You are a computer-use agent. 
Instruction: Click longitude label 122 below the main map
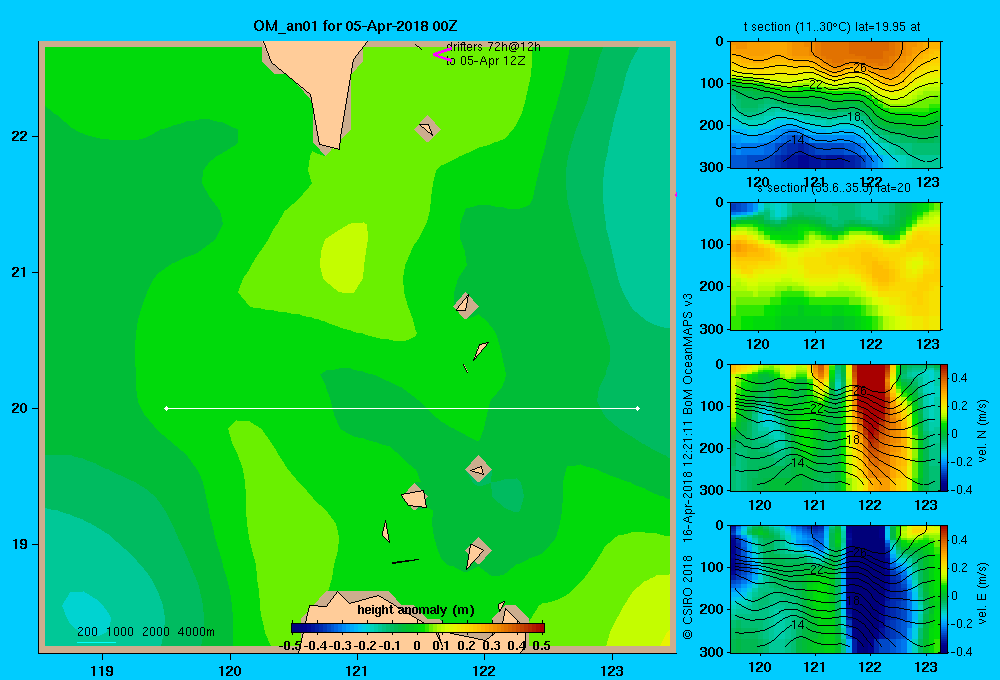click(484, 670)
